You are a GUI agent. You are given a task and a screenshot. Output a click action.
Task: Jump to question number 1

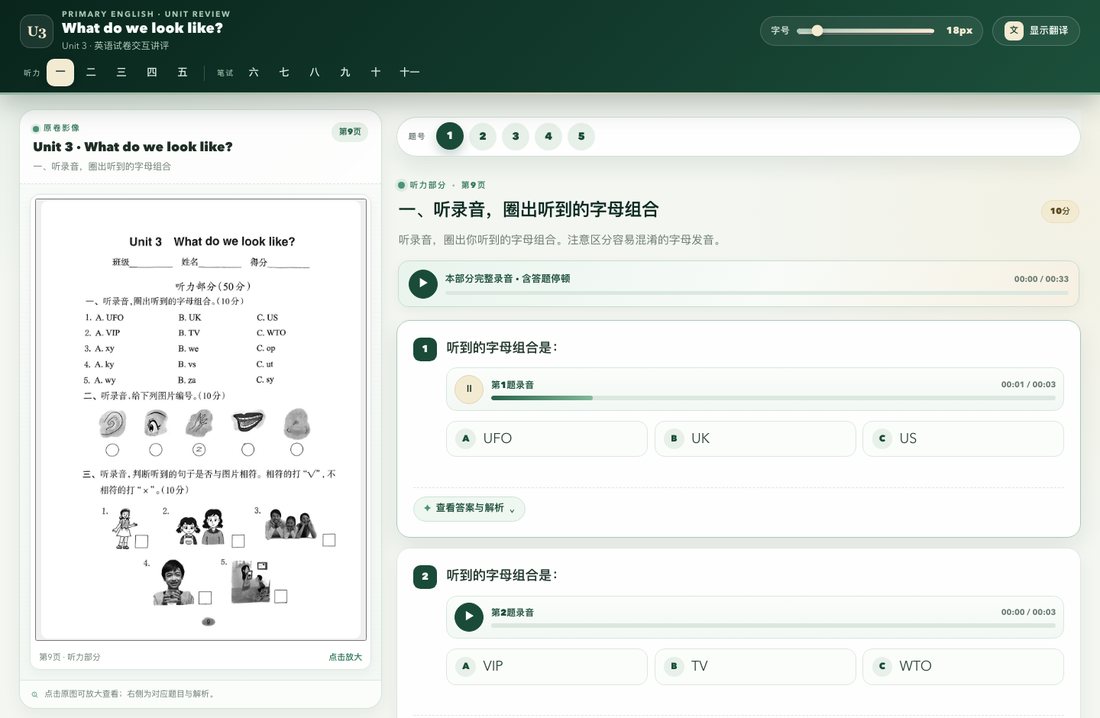pyautogui.click(x=450, y=136)
